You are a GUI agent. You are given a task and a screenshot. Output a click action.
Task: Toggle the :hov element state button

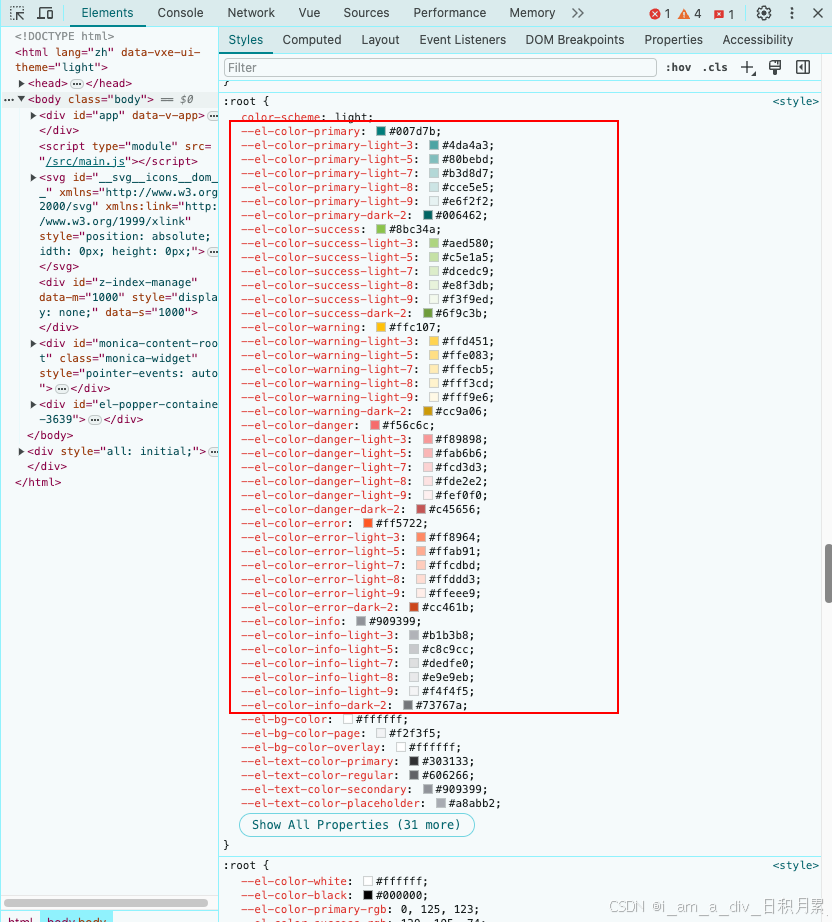coord(679,68)
